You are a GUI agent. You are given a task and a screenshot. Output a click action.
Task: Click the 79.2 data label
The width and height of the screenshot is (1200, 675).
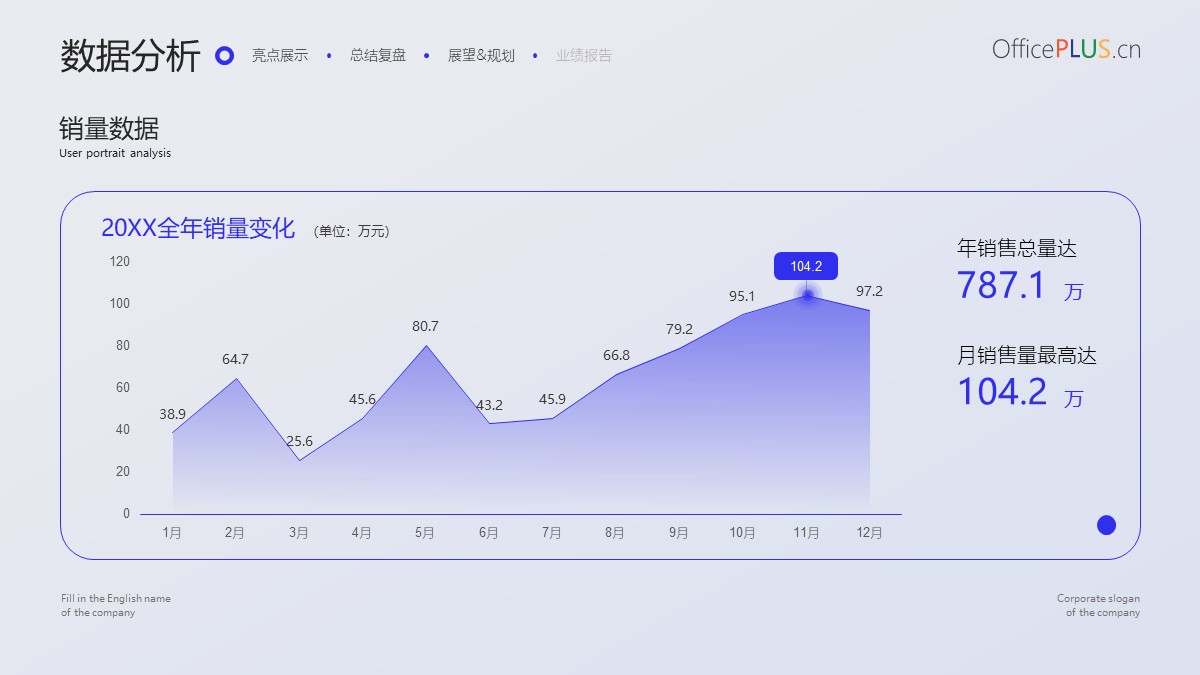[679, 329]
